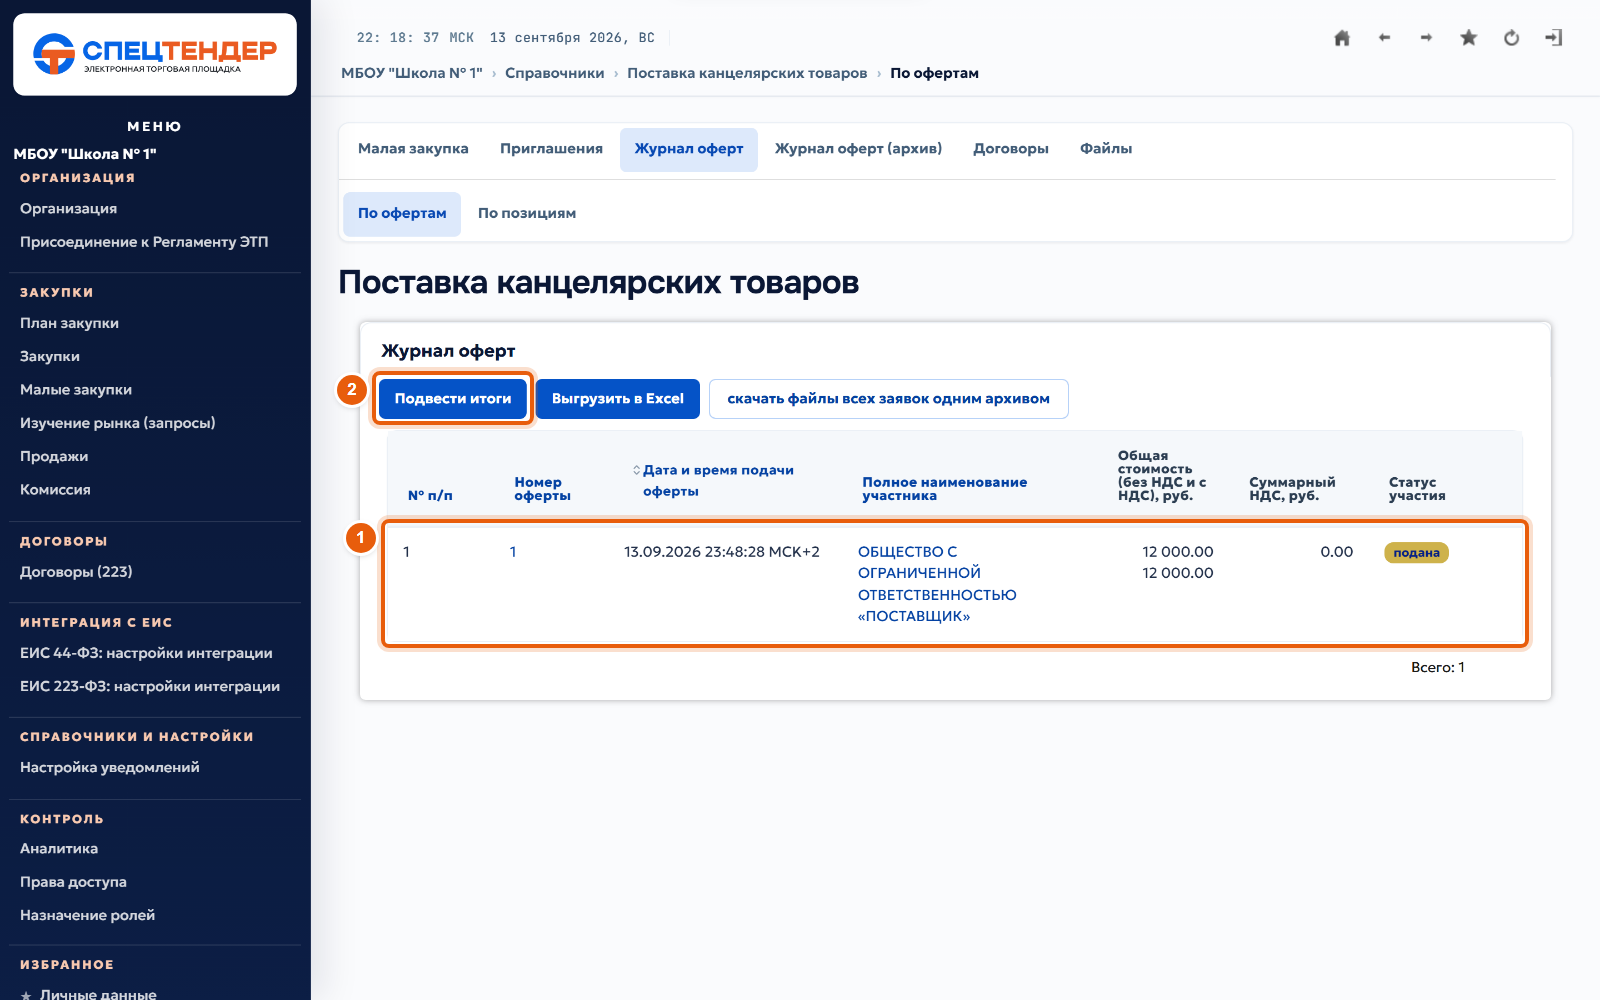
Task: Open Присоединение к Регламенту ЭТП
Action: click(x=144, y=242)
